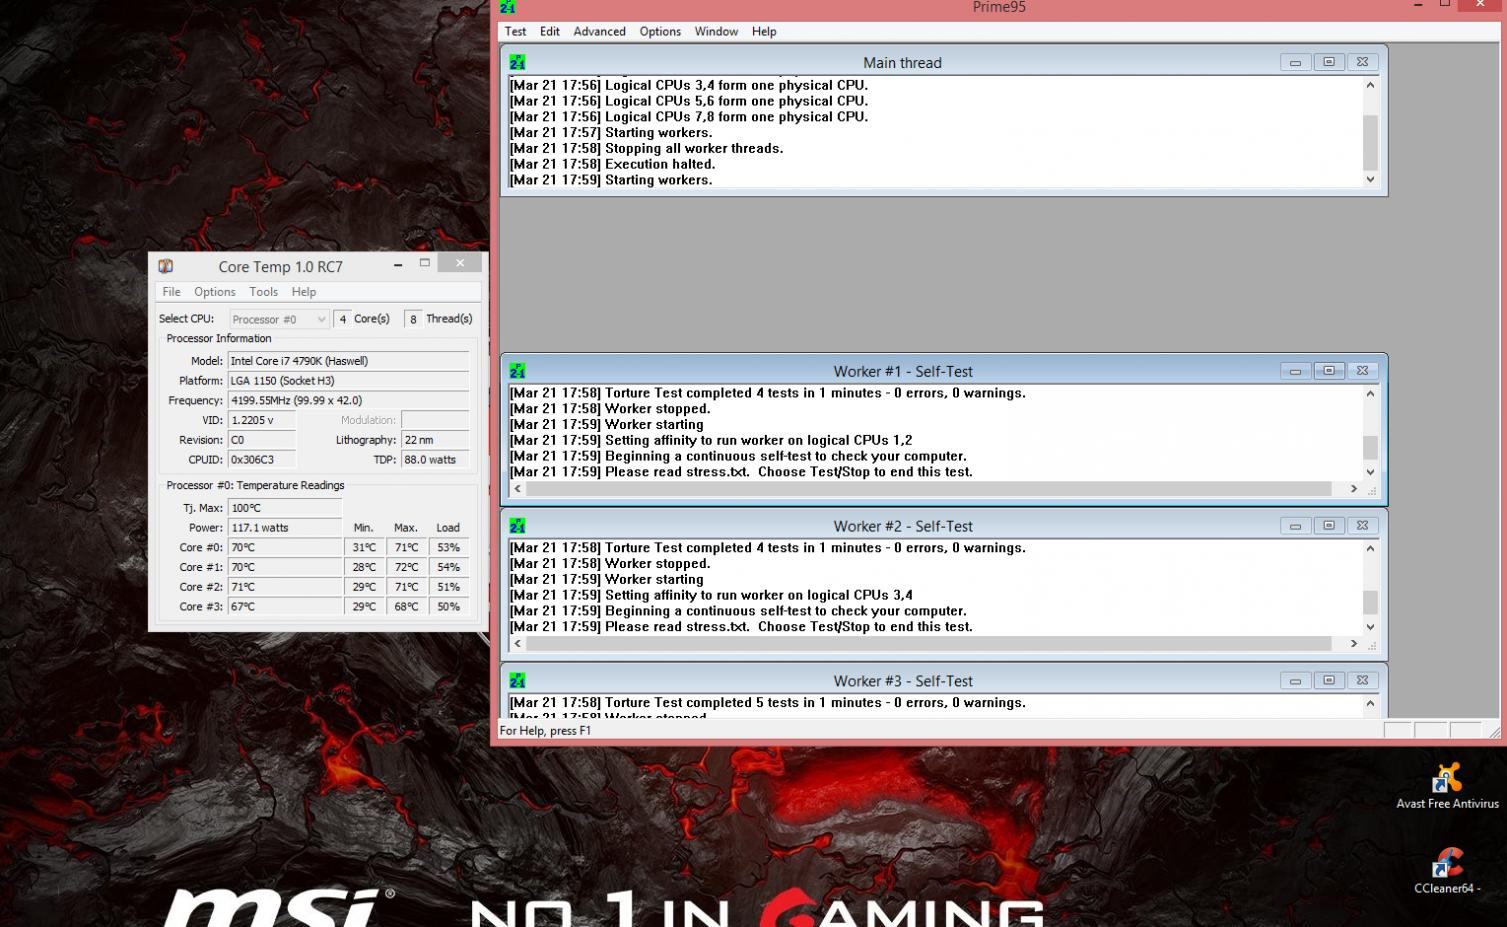Click 'Starting workers.' line at 17:59
This screenshot has width=1507, height=927.
click(611, 180)
